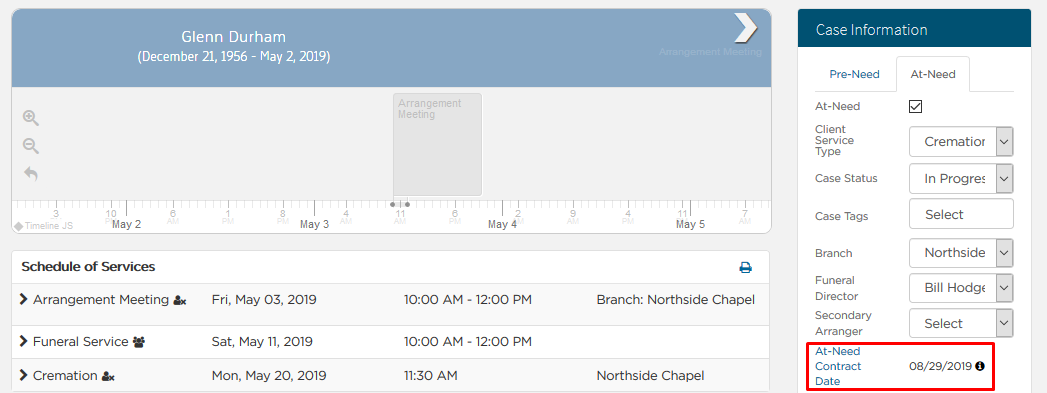Click Cremation row person icon

[108, 377]
